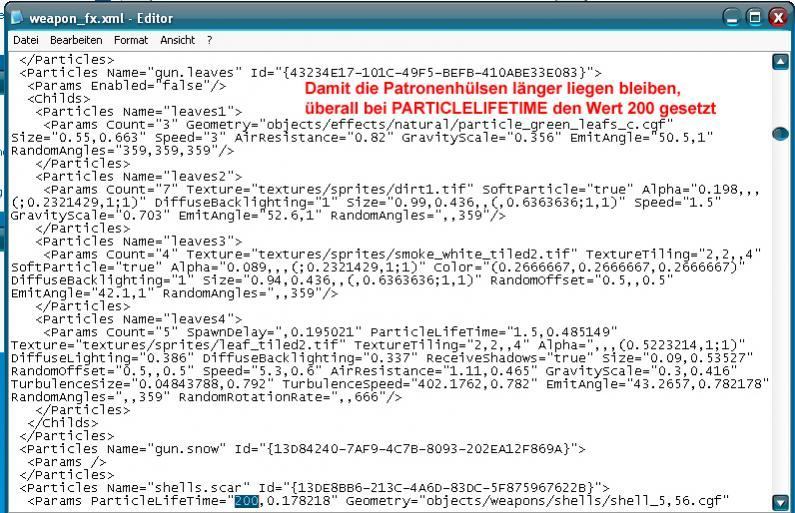Viewport: 795px width, 513px height.
Task: Click AirResistance="0.82" text
Action: pos(314,137)
